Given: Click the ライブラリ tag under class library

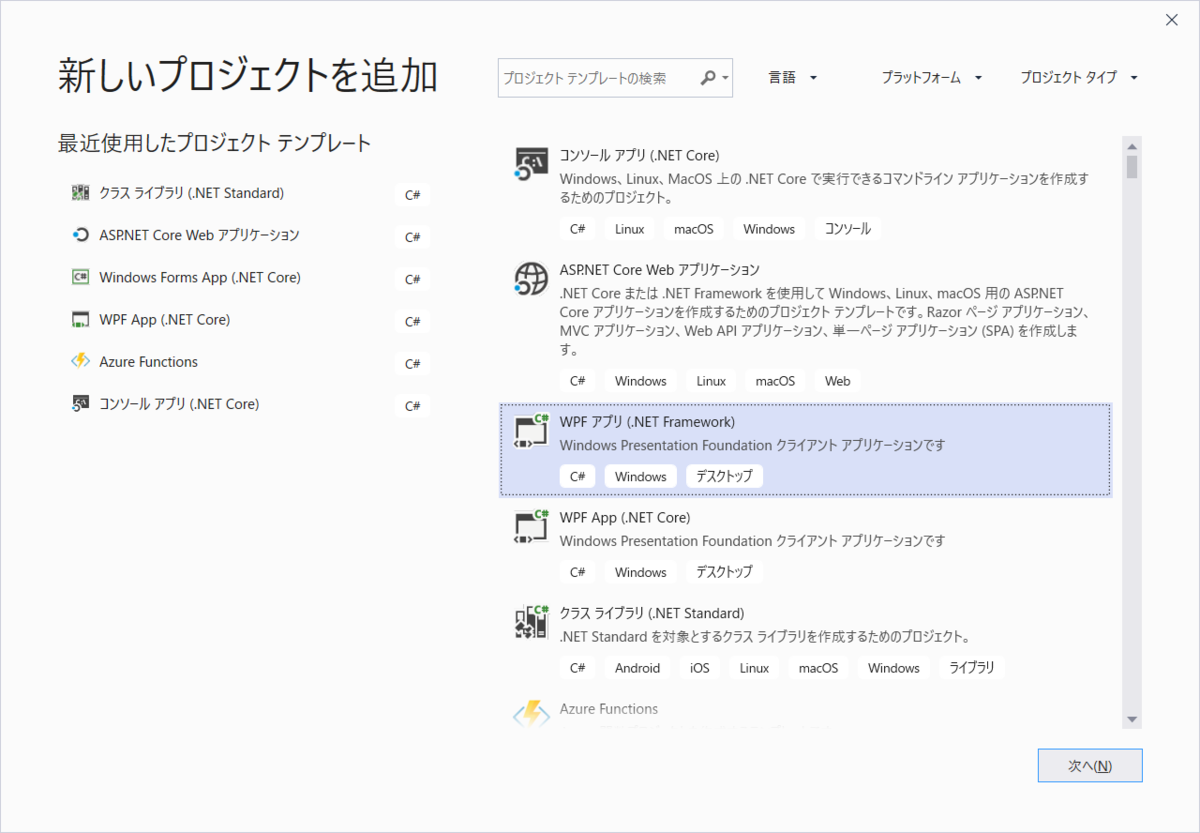Looking at the screenshot, I should click(x=972, y=668).
